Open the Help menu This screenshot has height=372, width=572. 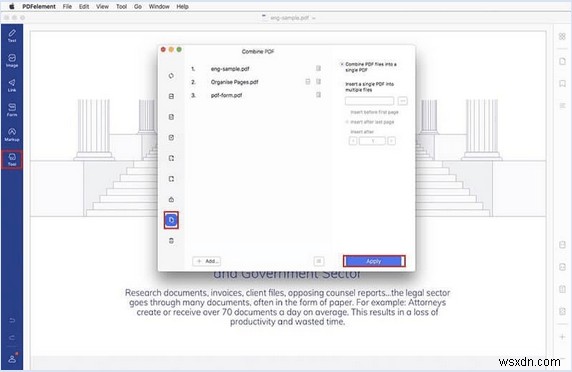coord(182,6)
